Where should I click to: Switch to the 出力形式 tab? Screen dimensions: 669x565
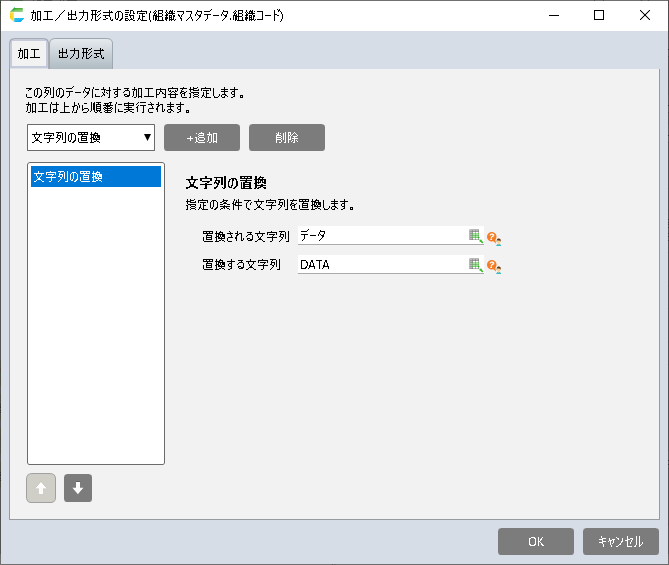(81, 54)
